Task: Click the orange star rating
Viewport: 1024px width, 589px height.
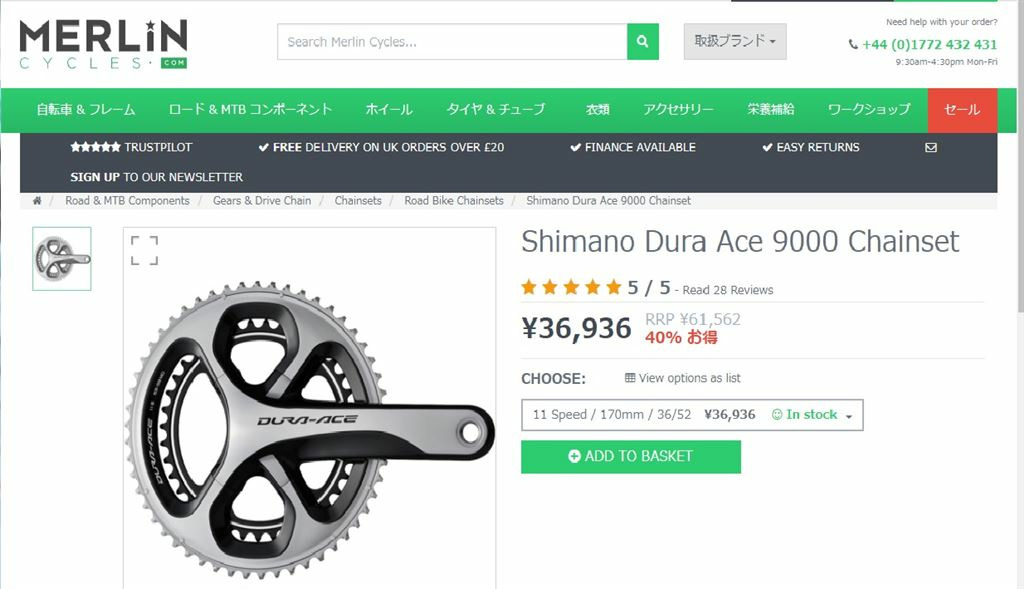Action: 571,287
